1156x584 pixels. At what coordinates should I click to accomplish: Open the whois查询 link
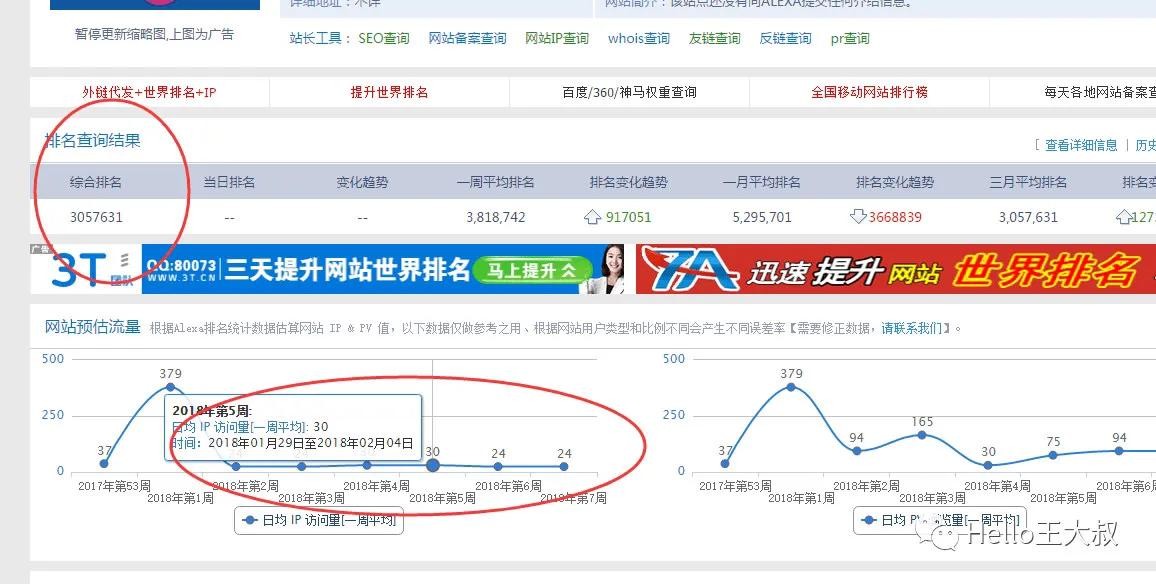tap(638, 38)
